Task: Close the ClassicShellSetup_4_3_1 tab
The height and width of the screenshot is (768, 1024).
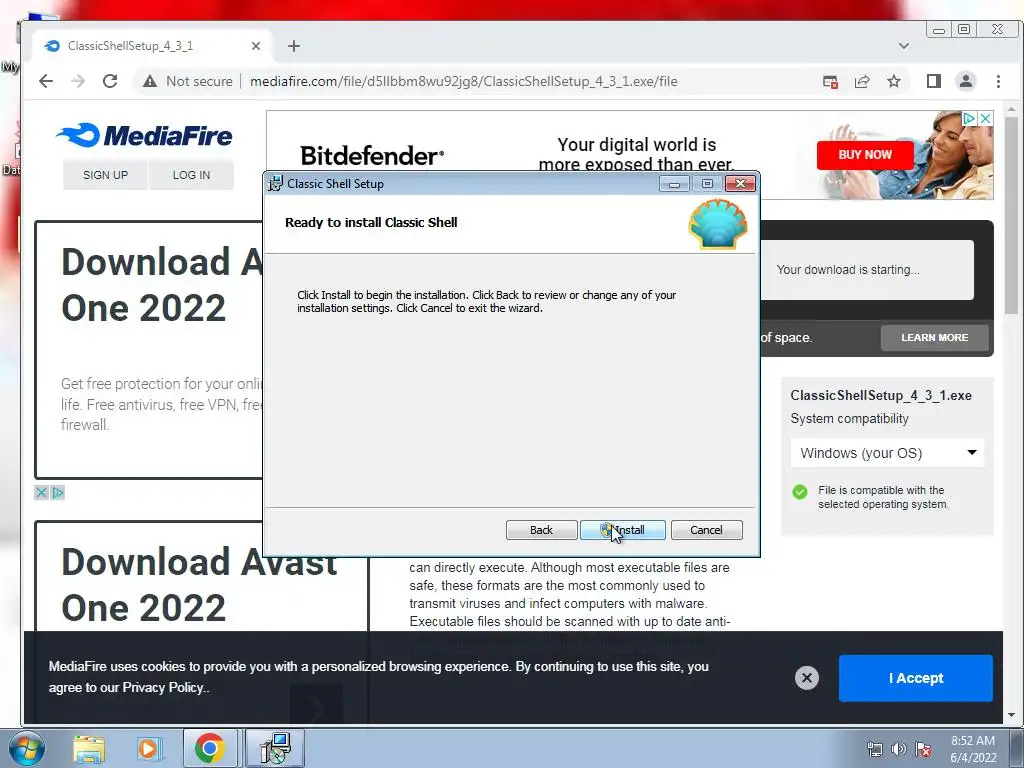Action: coord(256,46)
